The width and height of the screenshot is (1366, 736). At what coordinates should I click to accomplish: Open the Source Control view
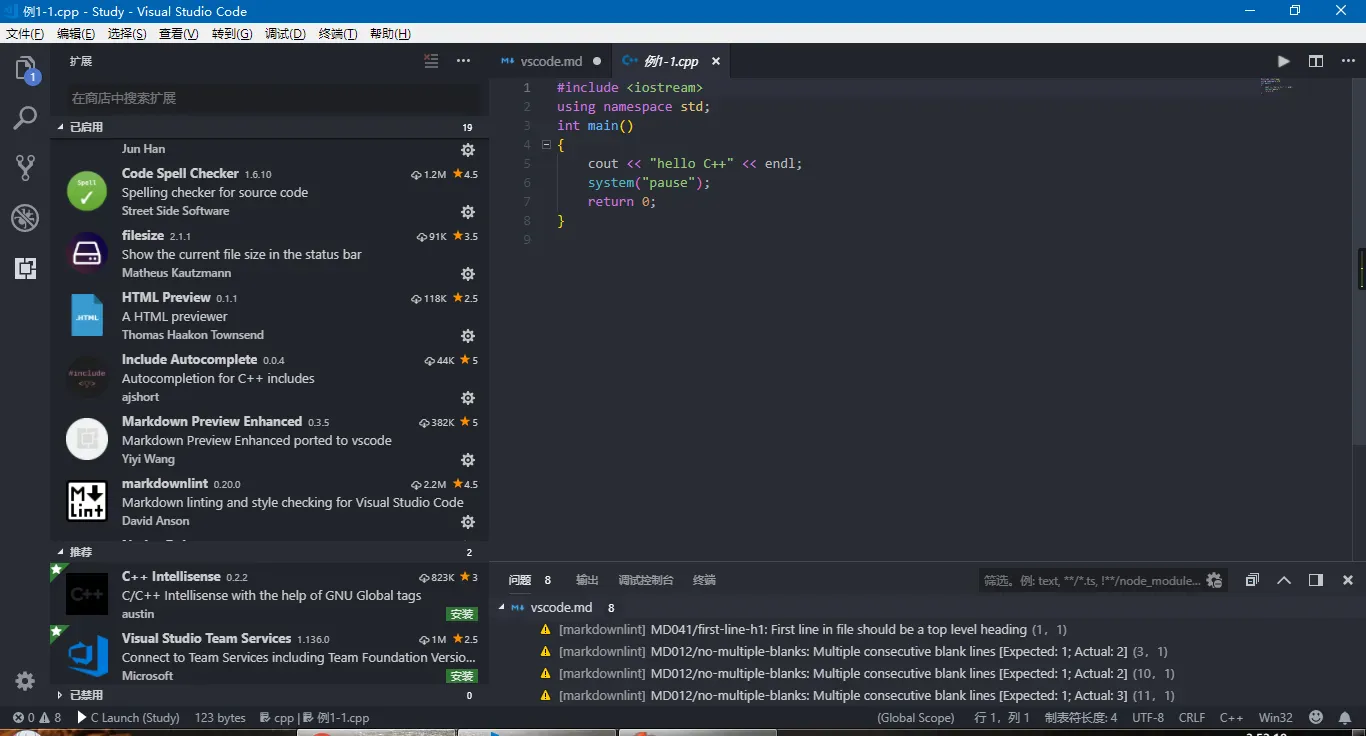(24, 167)
